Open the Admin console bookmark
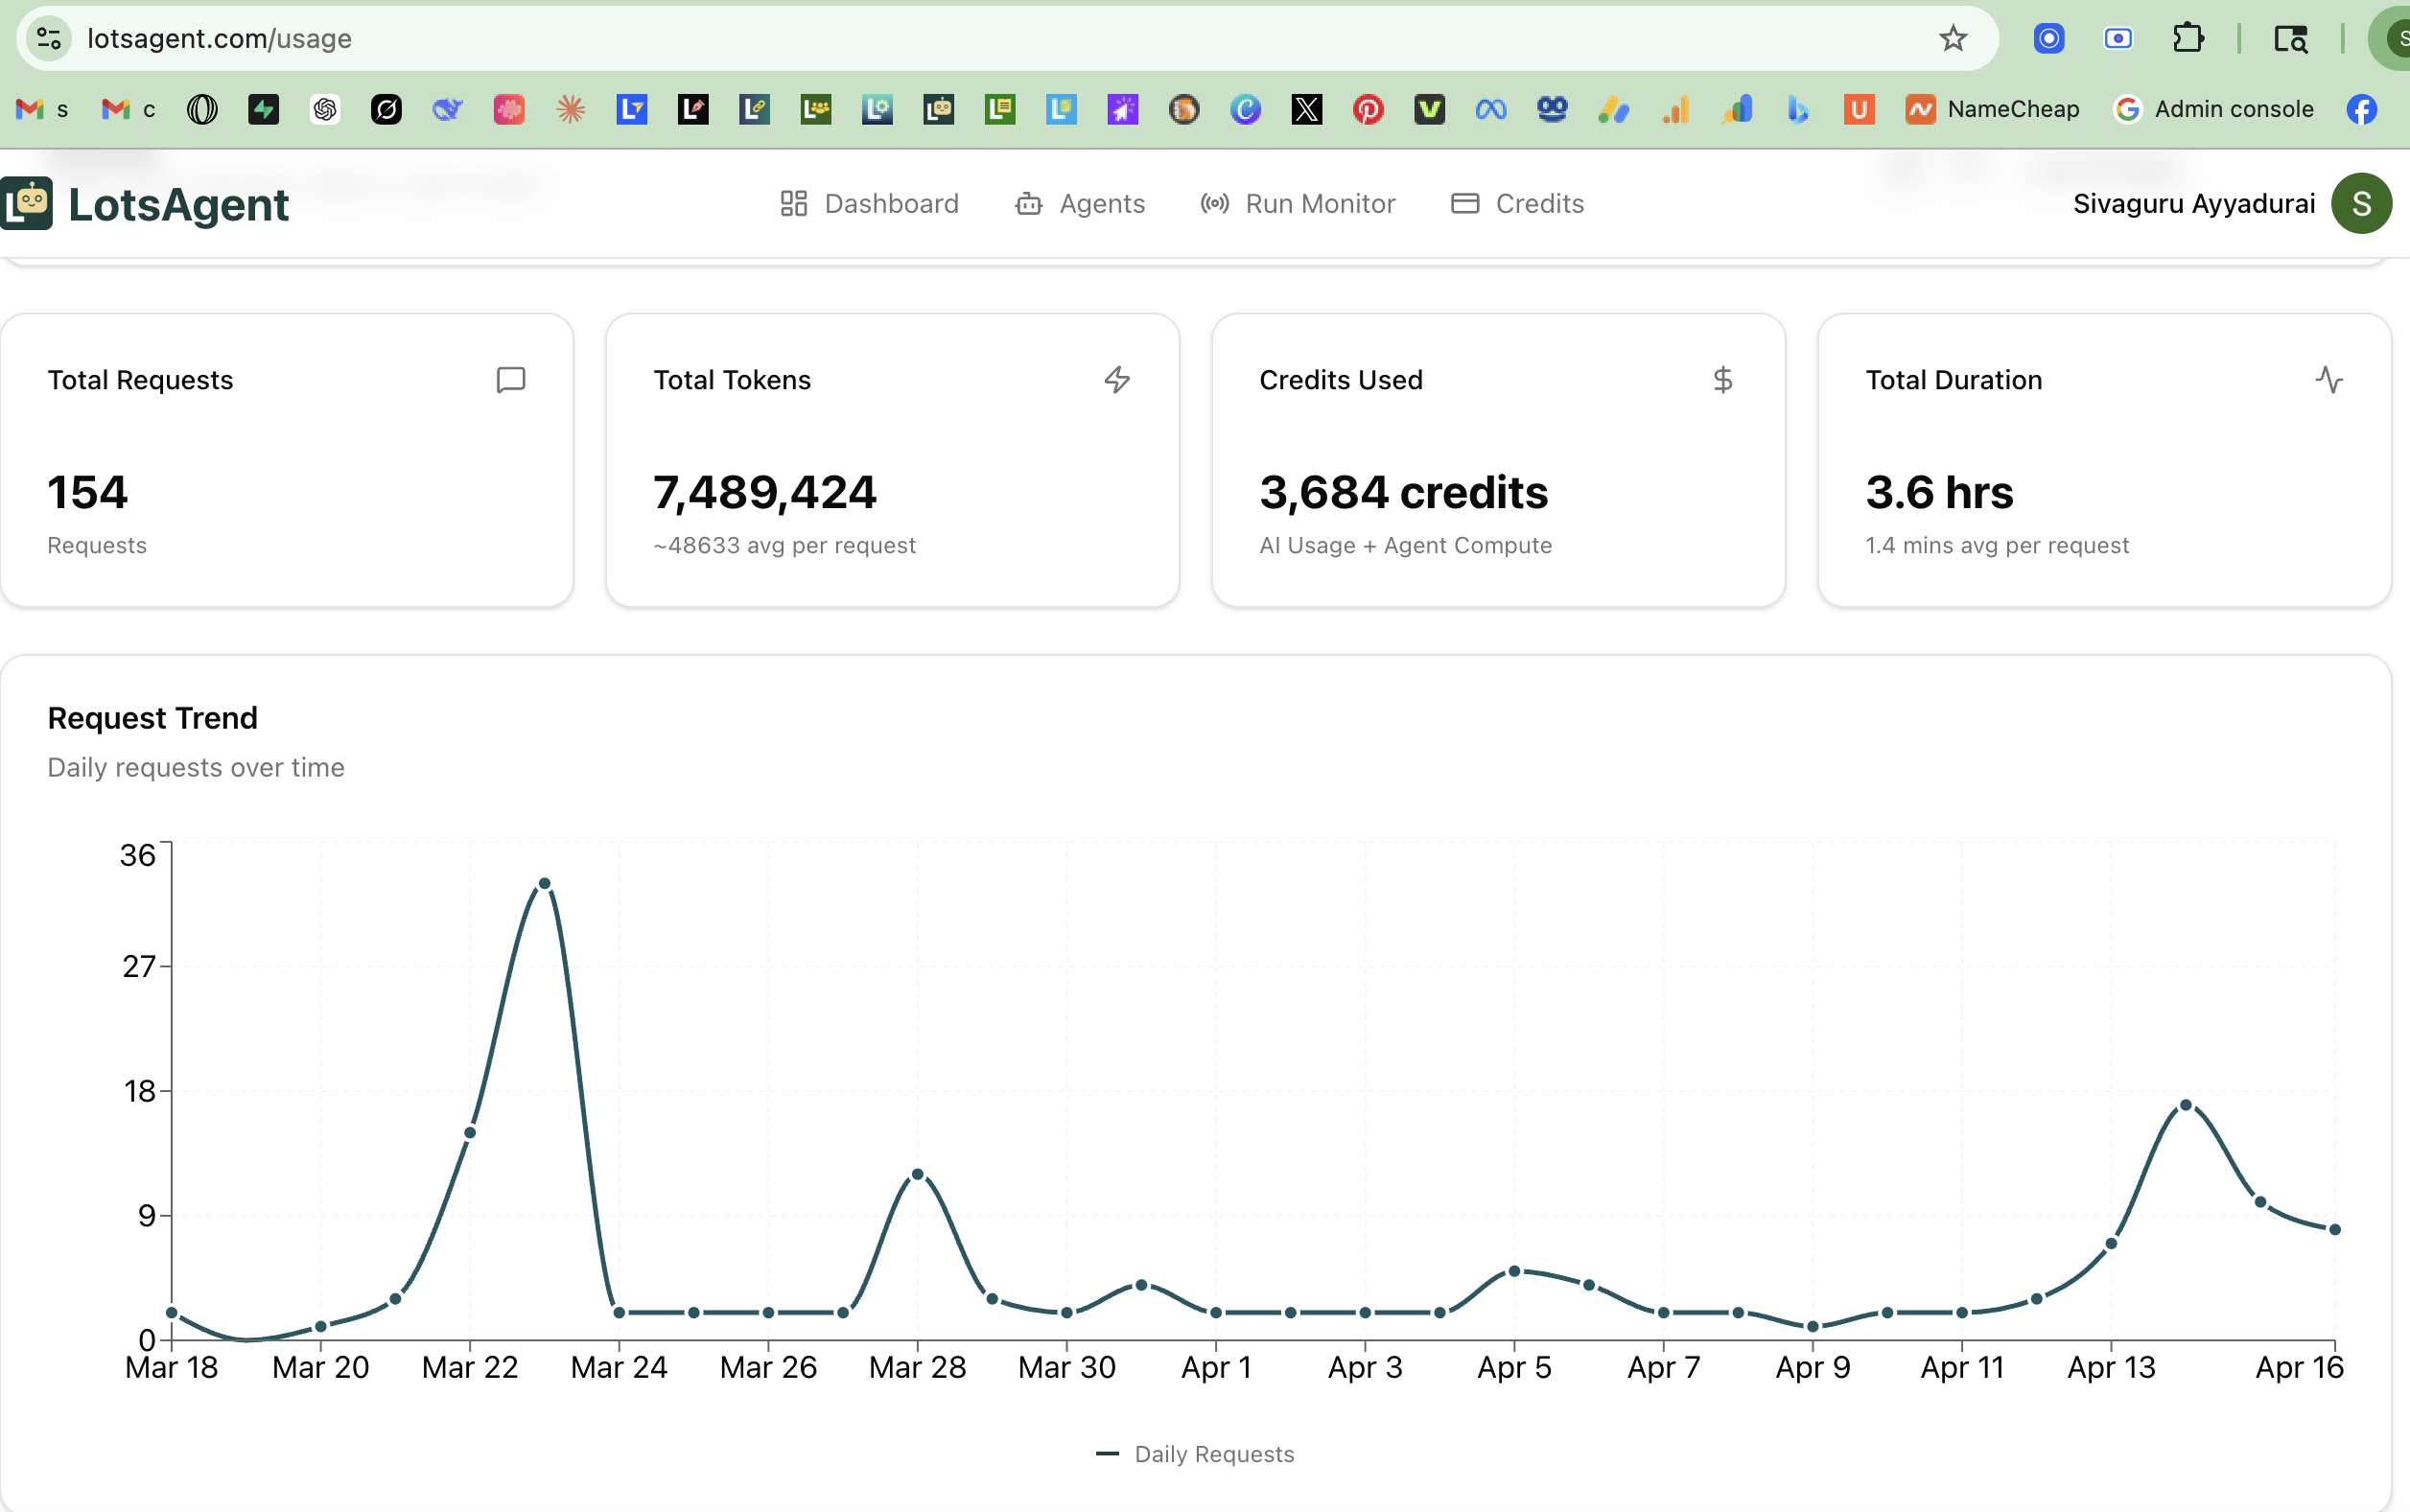 pos(2213,109)
